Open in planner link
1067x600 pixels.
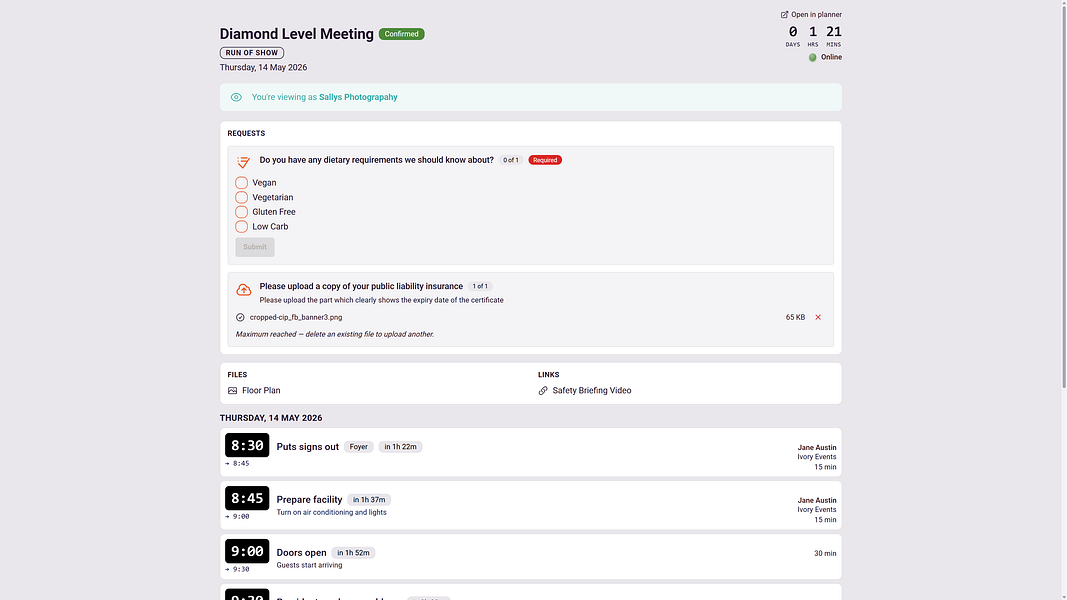point(811,14)
